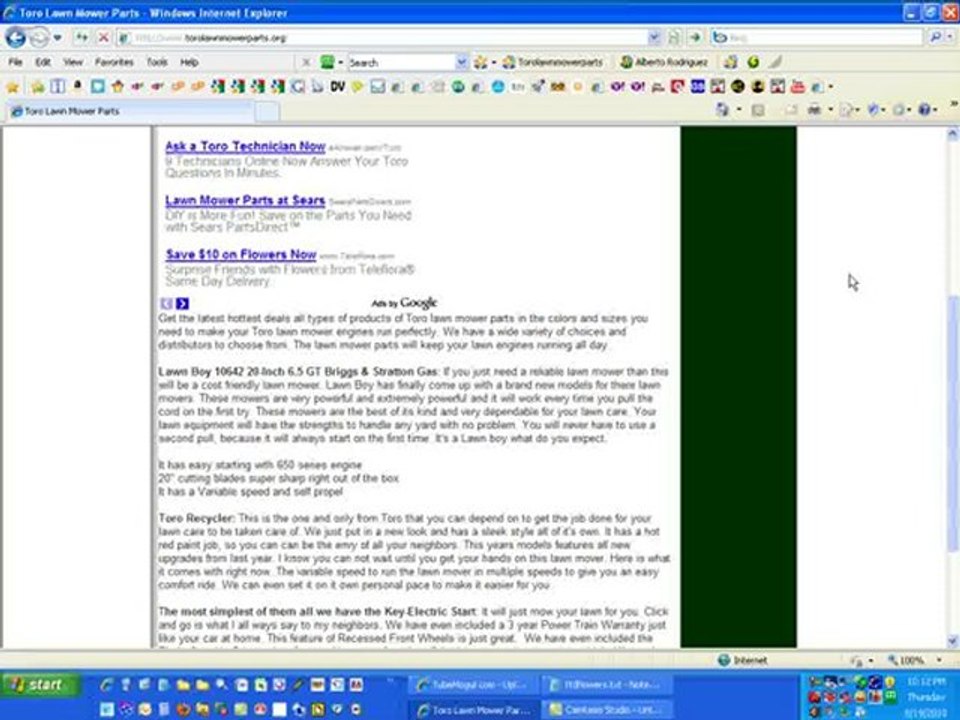Open a new blank tab
This screenshot has width=960, height=720.
(267, 111)
